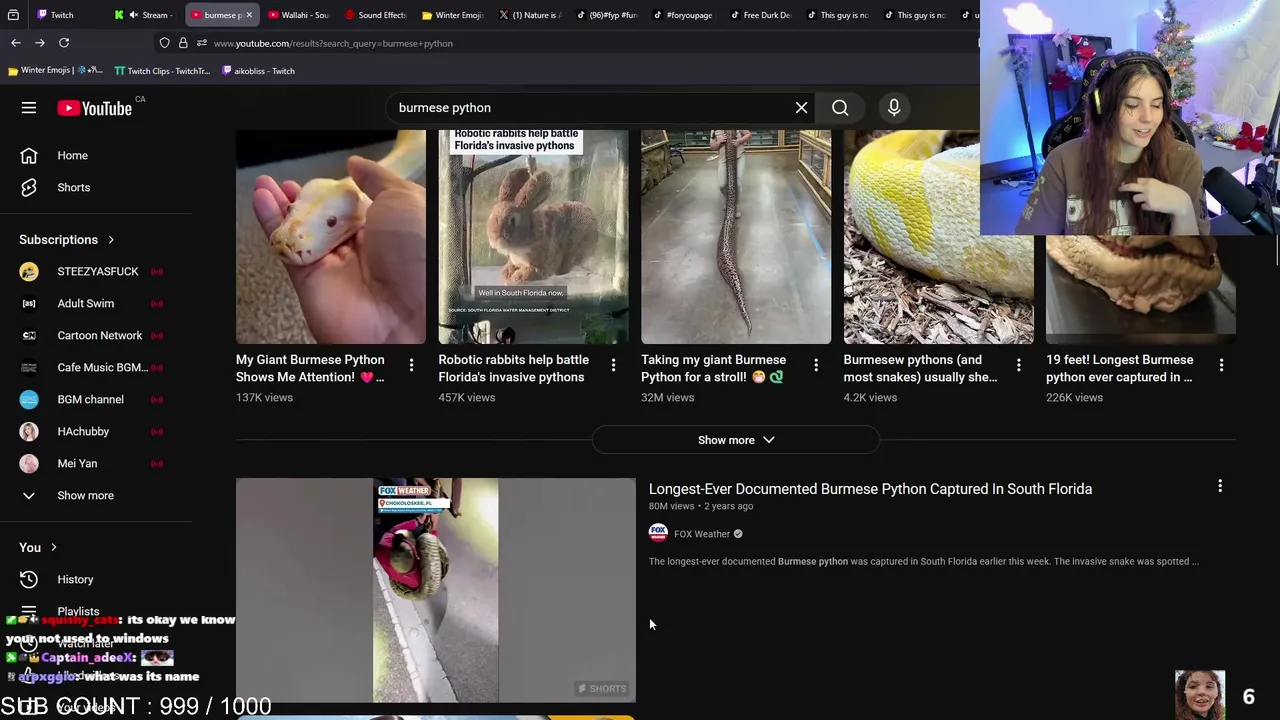Image resolution: width=1280 pixels, height=720 pixels.
Task: Close the burmese python tab
Action: [x=249, y=15]
